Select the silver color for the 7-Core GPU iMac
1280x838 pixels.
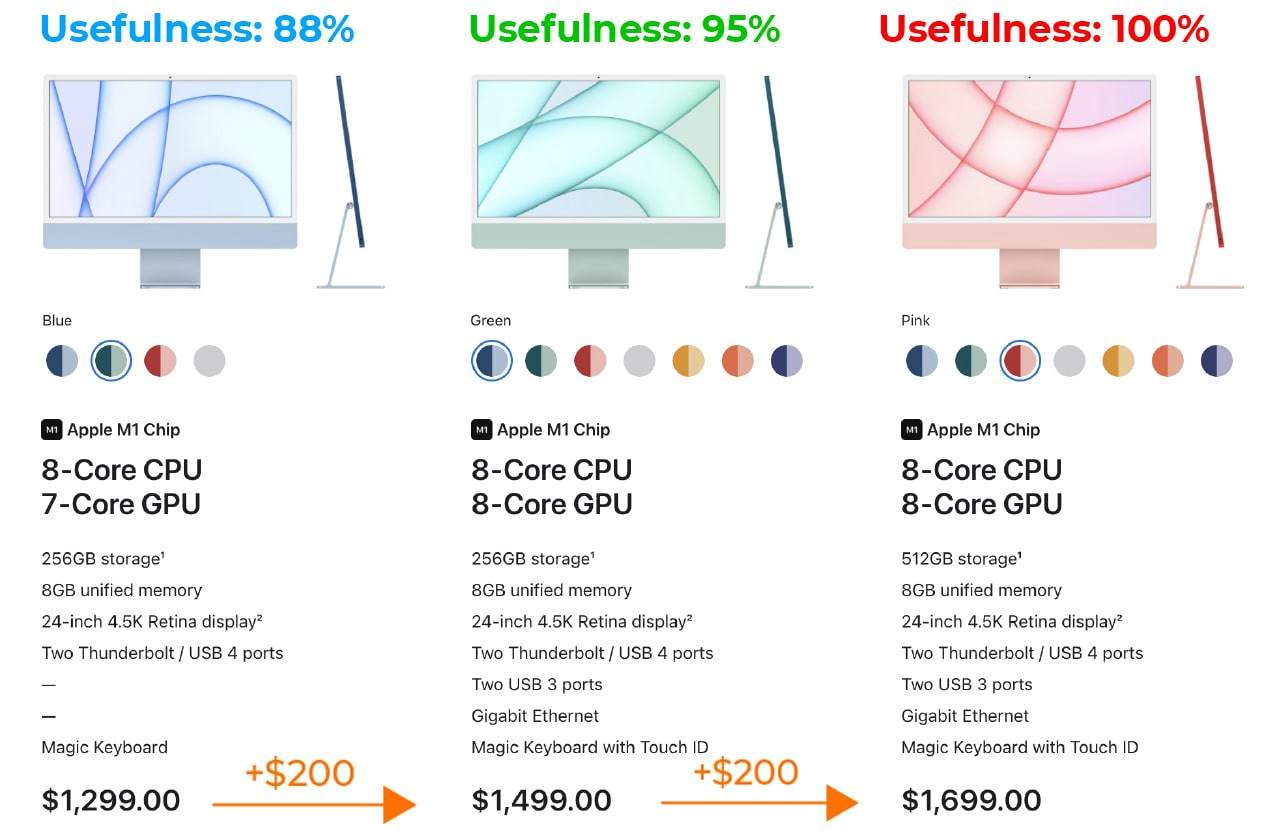click(x=209, y=361)
